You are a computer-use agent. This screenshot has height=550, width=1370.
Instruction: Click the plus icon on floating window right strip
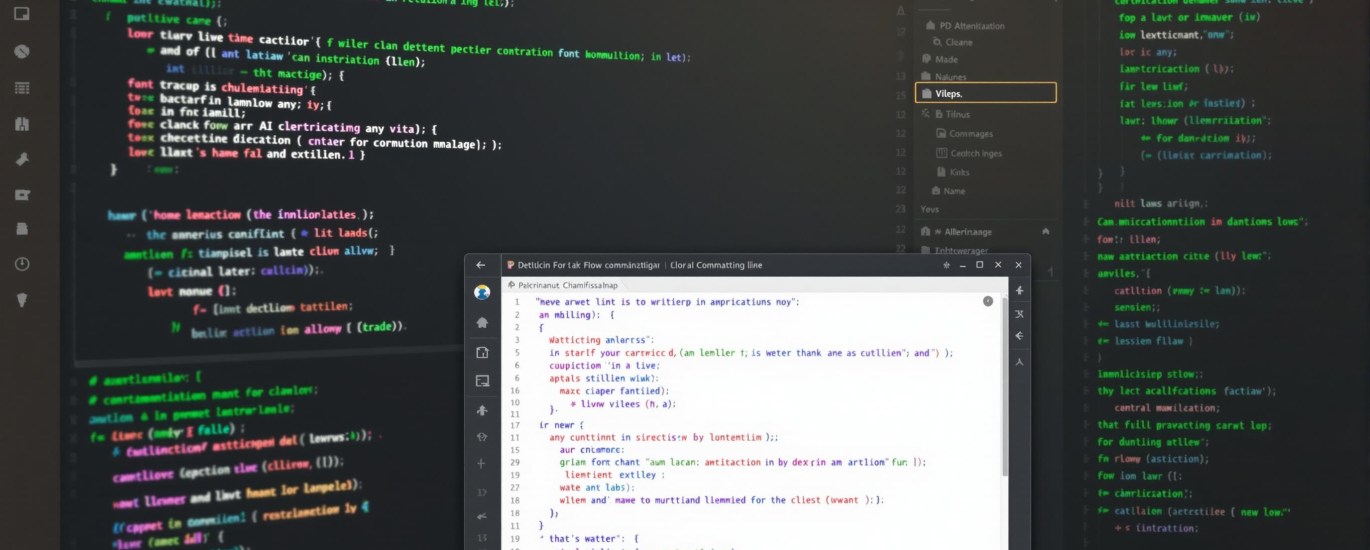pyautogui.click(x=1019, y=290)
